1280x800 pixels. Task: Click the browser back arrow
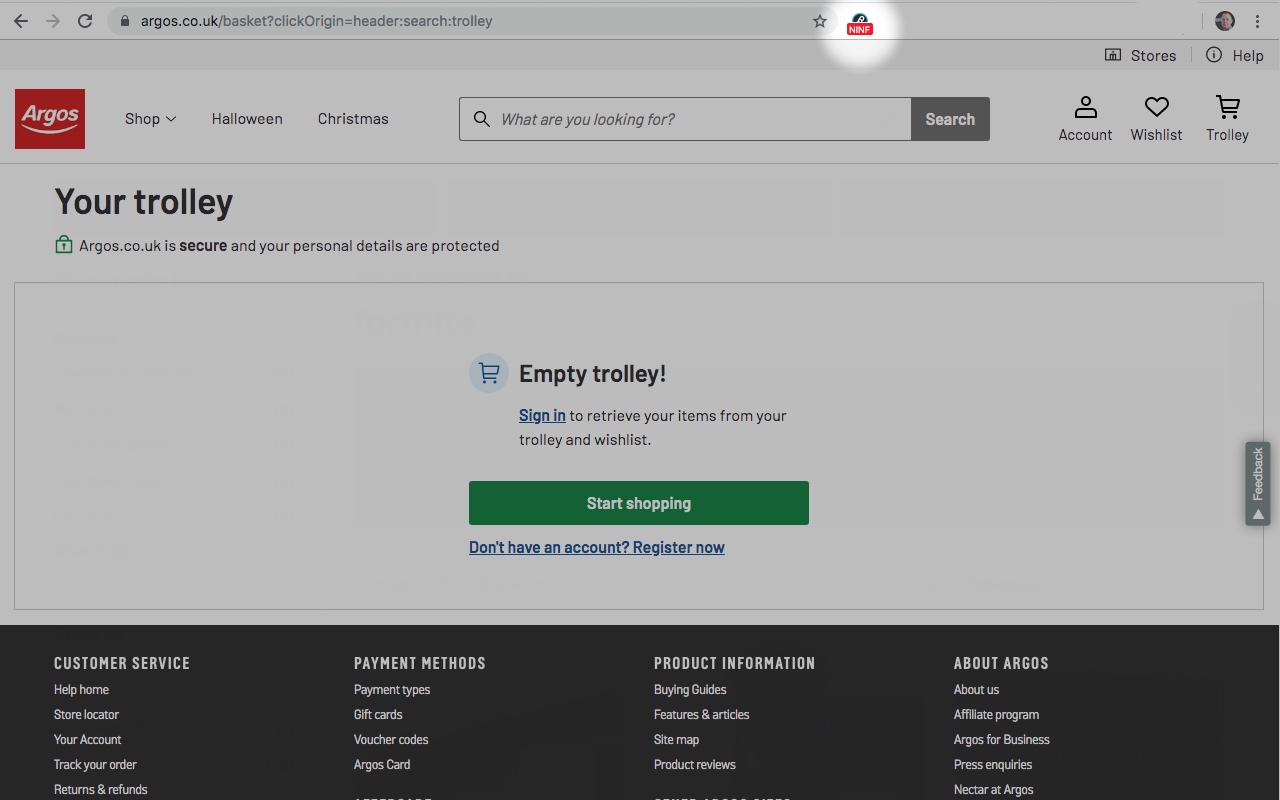tap(21, 21)
